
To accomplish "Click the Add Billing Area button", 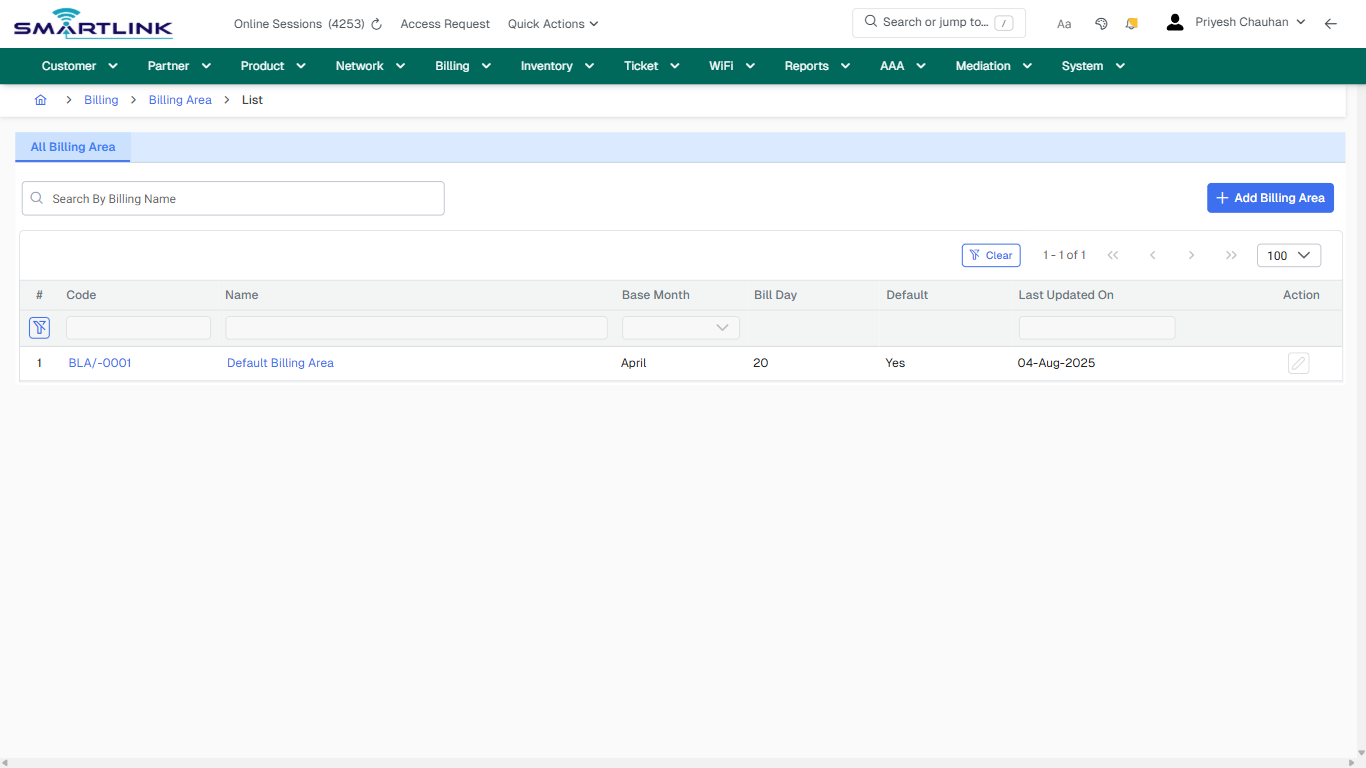I will tap(1270, 198).
